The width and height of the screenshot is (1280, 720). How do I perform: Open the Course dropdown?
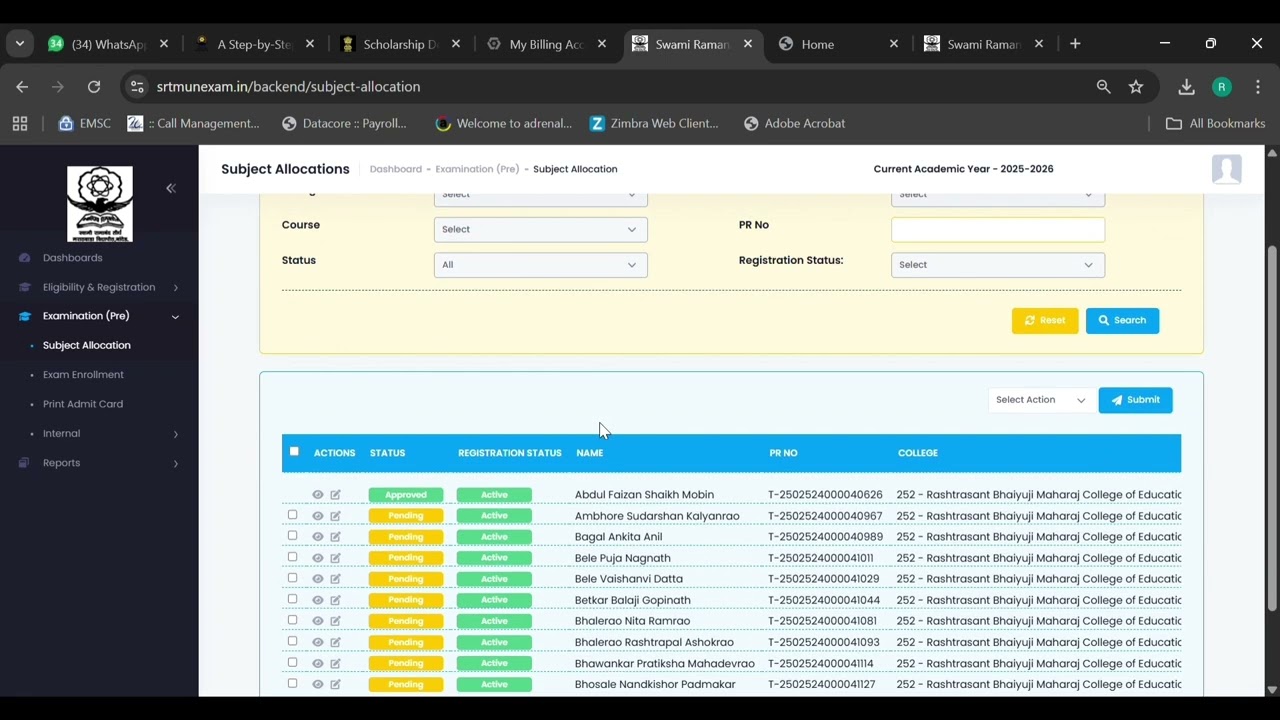(541, 229)
